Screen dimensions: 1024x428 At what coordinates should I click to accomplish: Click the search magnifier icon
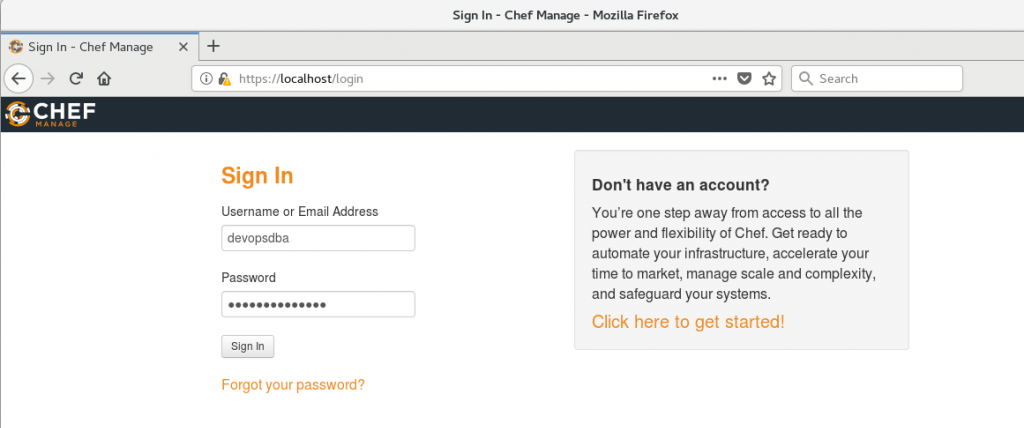806,79
